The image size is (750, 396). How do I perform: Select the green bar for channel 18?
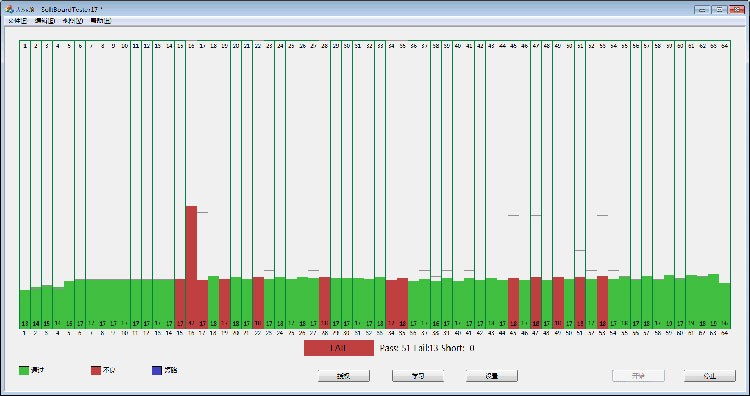point(213,302)
